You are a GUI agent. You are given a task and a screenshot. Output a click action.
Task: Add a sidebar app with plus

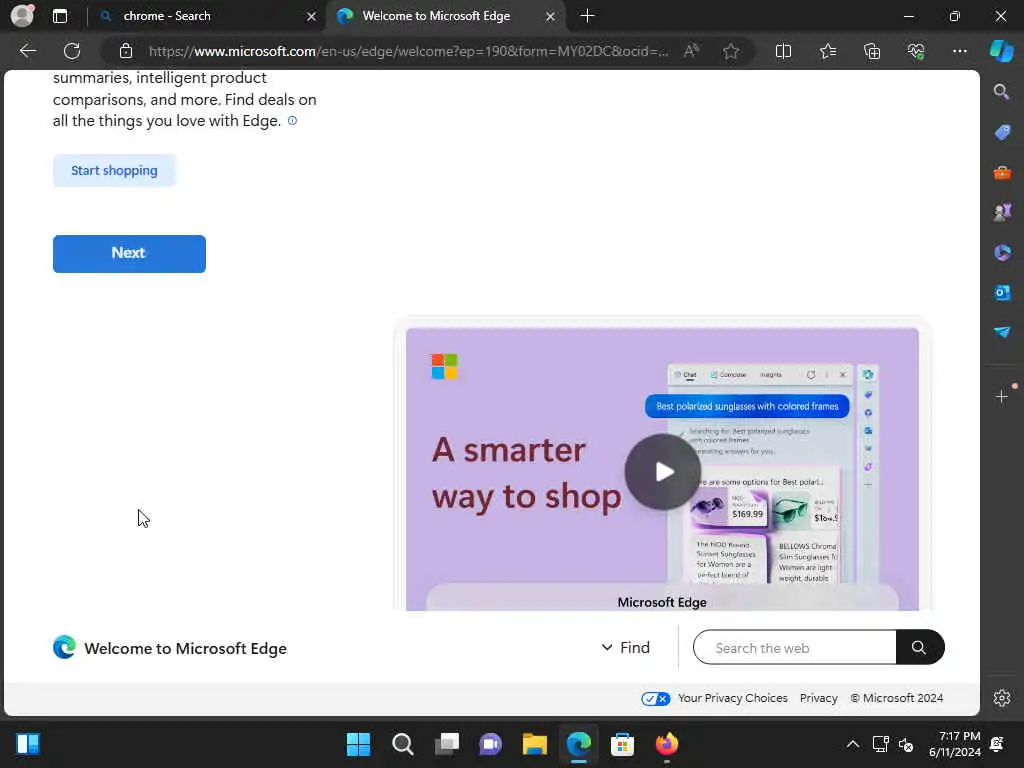pyautogui.click(x=1002, y=396)
